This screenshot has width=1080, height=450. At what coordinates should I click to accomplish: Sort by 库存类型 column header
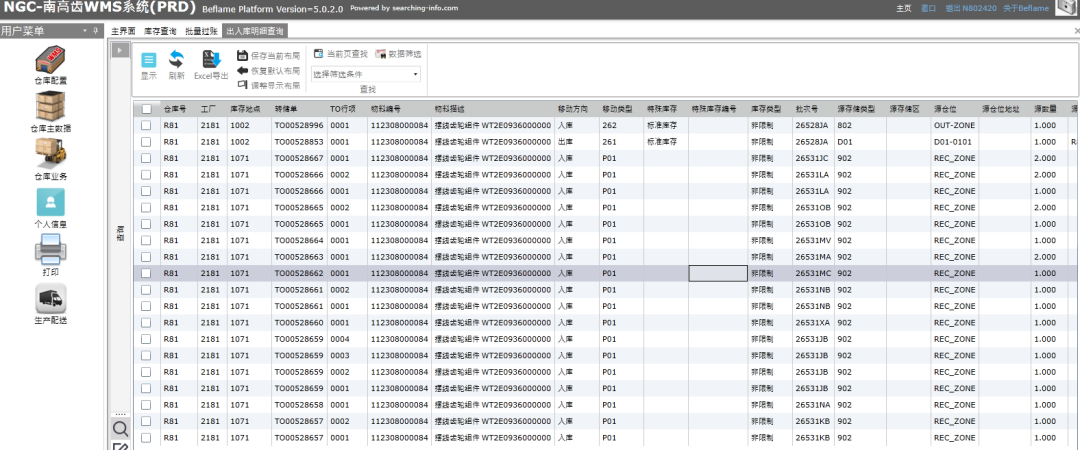(x=769, y=109)
